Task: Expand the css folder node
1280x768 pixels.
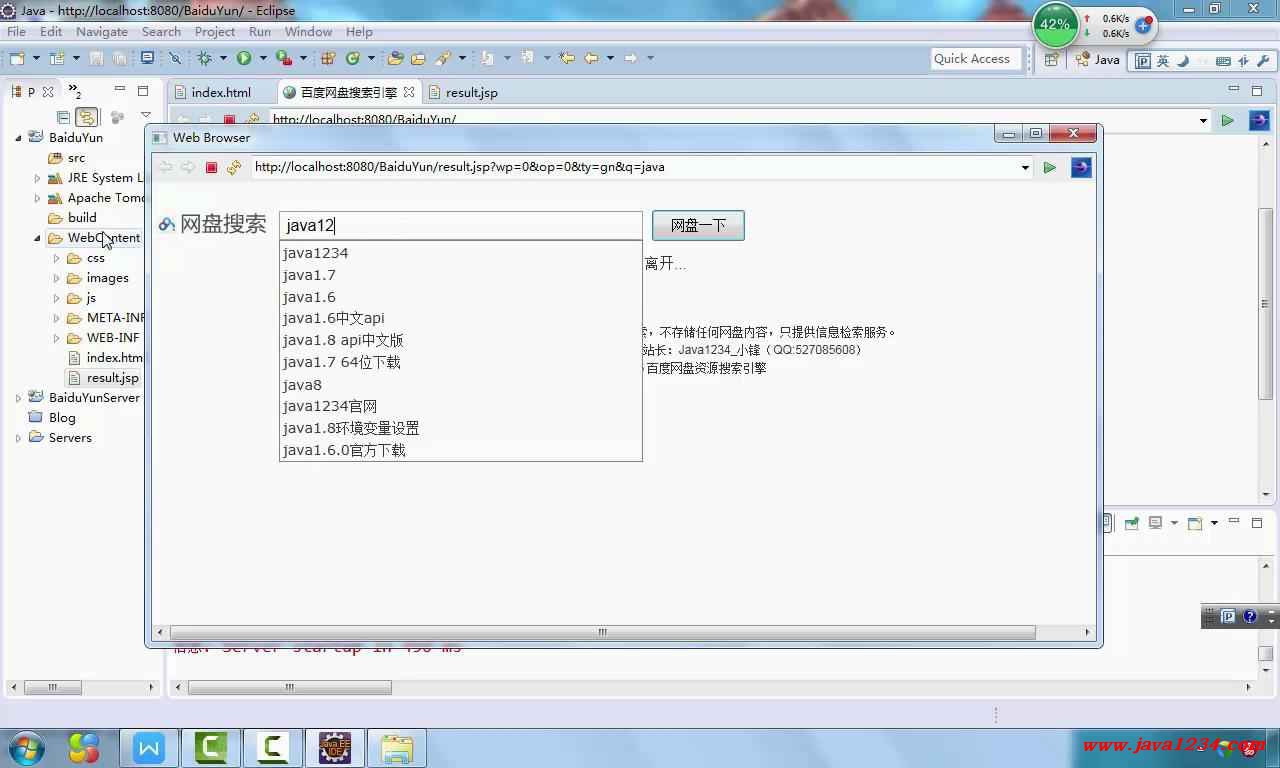Action: (57, 258)
